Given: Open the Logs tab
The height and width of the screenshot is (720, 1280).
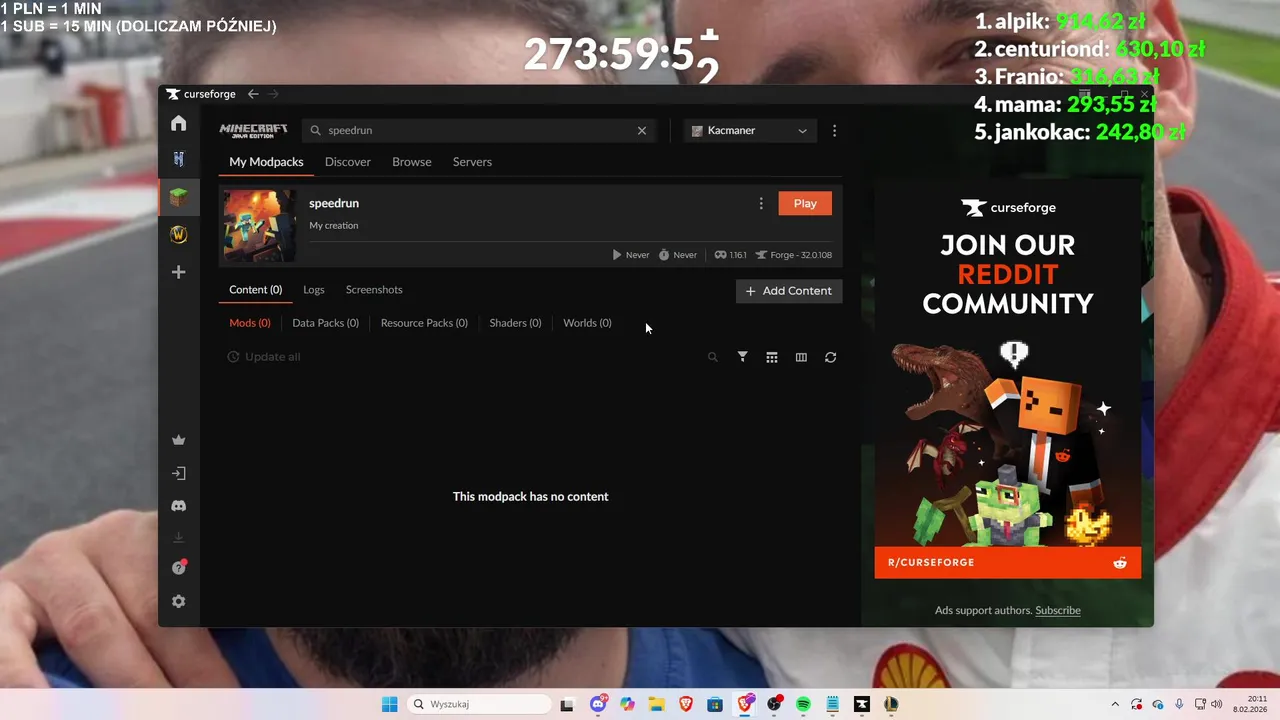Looking at the screenshot, I should (x=314, y=290).
